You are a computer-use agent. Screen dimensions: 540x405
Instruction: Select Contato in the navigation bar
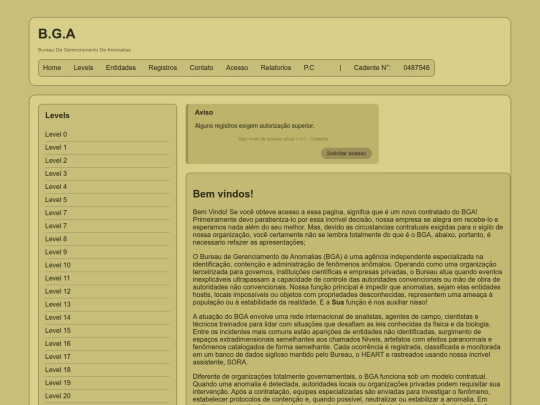point(201,68)
